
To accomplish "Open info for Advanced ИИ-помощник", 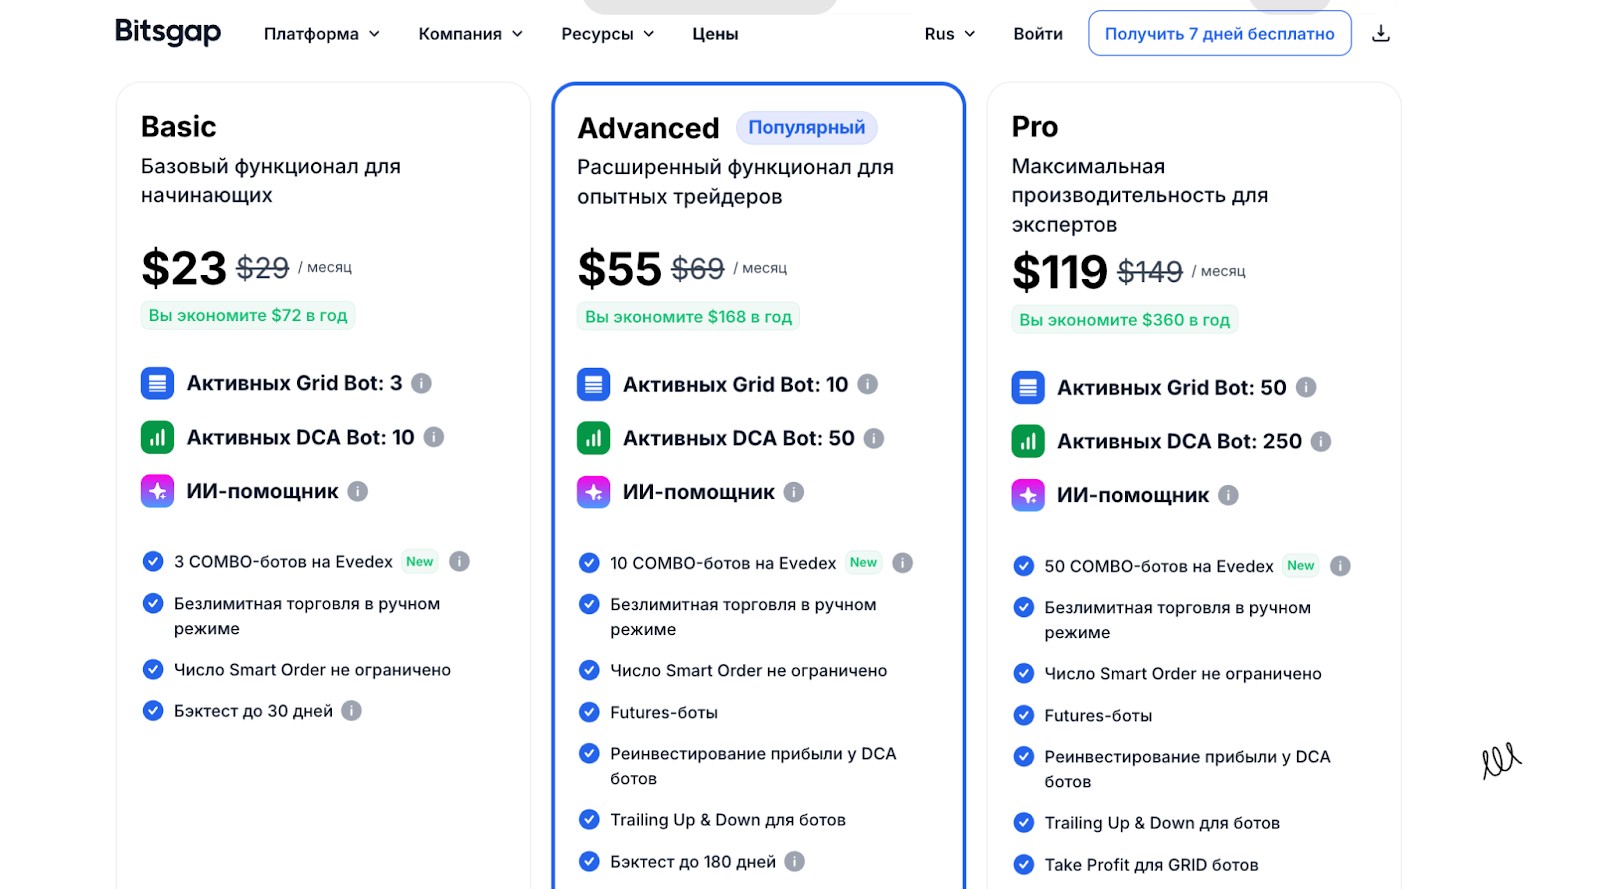I will click(794, 492).
